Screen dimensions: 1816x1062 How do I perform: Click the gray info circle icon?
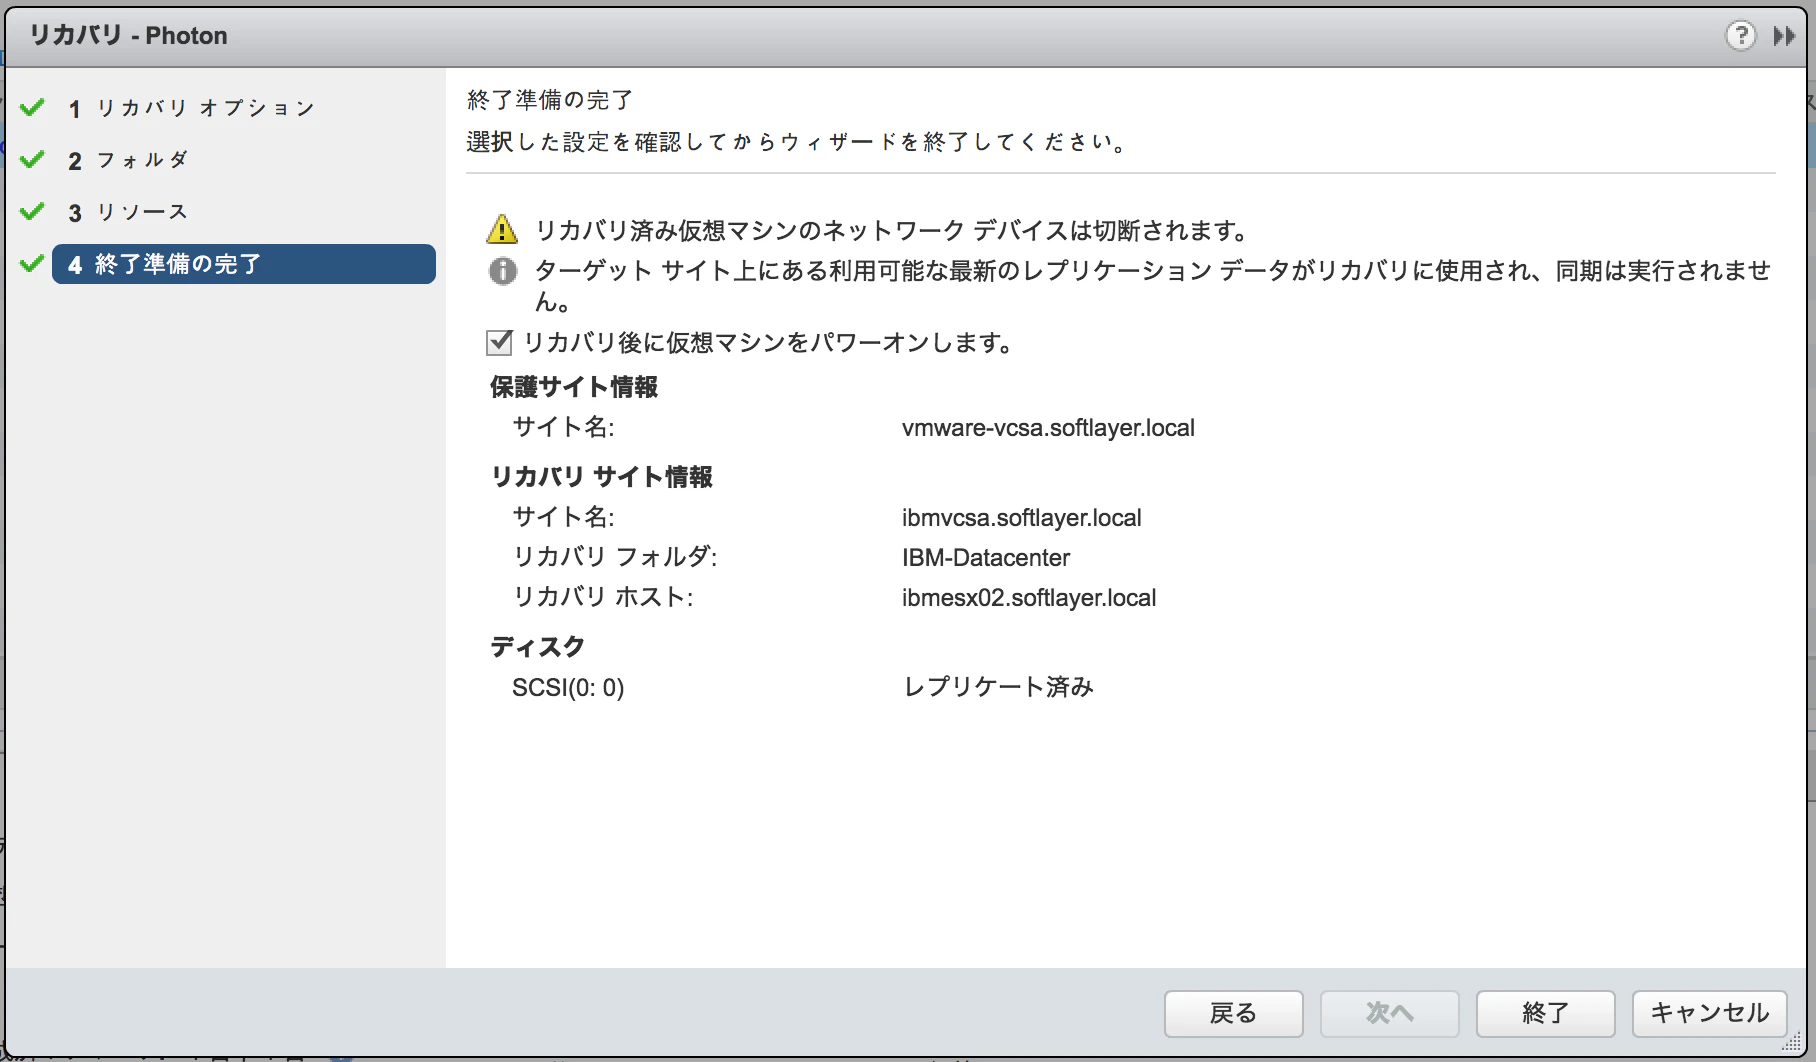503,271
